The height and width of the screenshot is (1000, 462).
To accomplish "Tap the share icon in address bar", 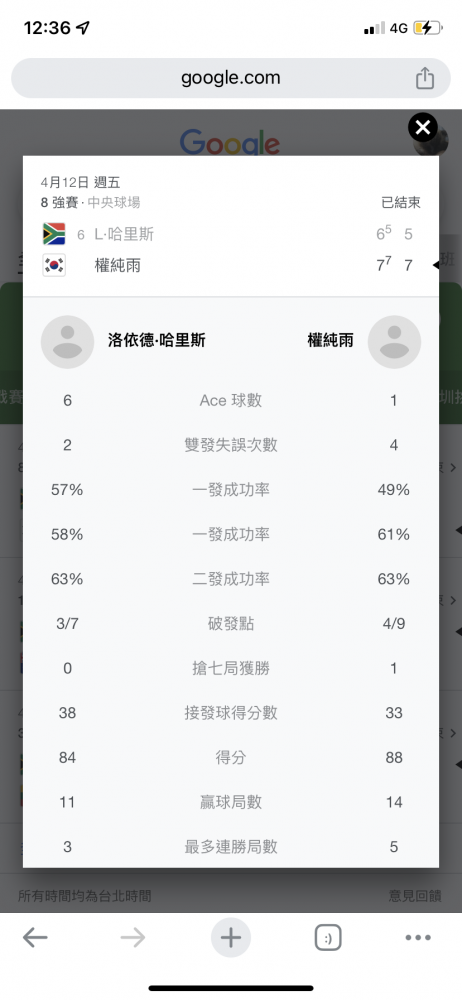I will [x=424, y=78].
